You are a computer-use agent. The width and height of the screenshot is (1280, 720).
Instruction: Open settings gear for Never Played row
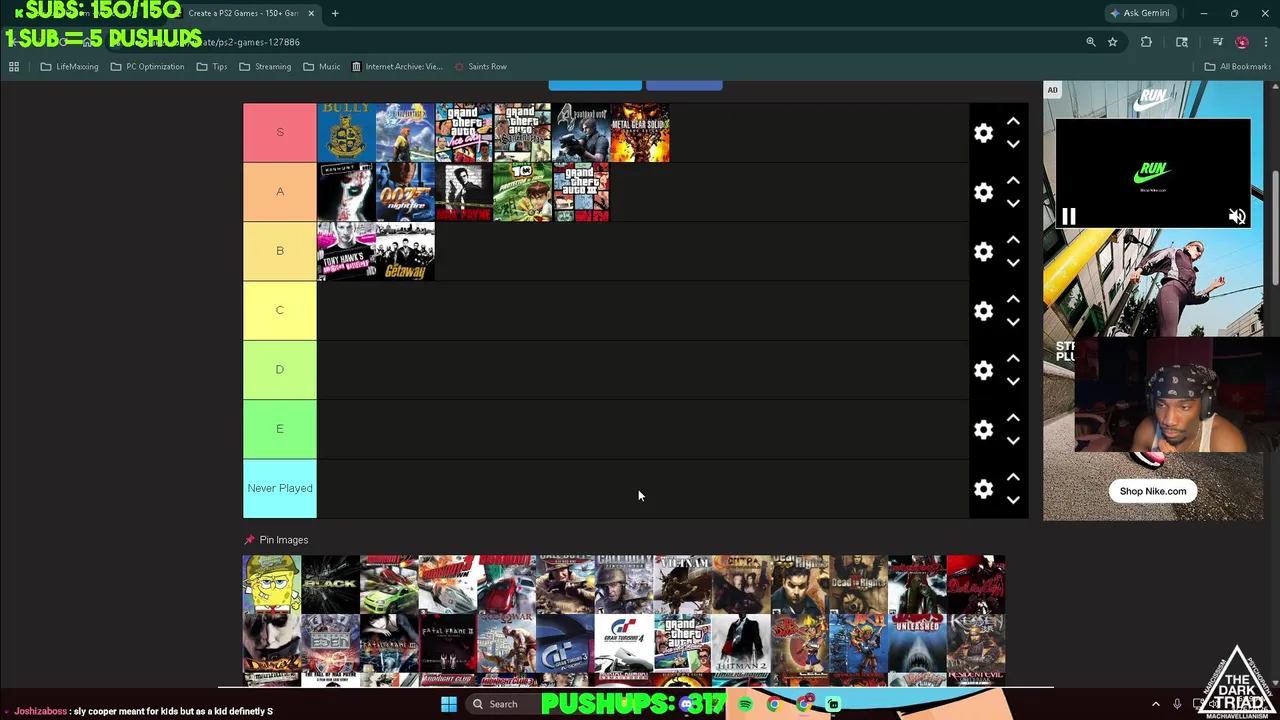pyautogui.click(x=984, y=489)
